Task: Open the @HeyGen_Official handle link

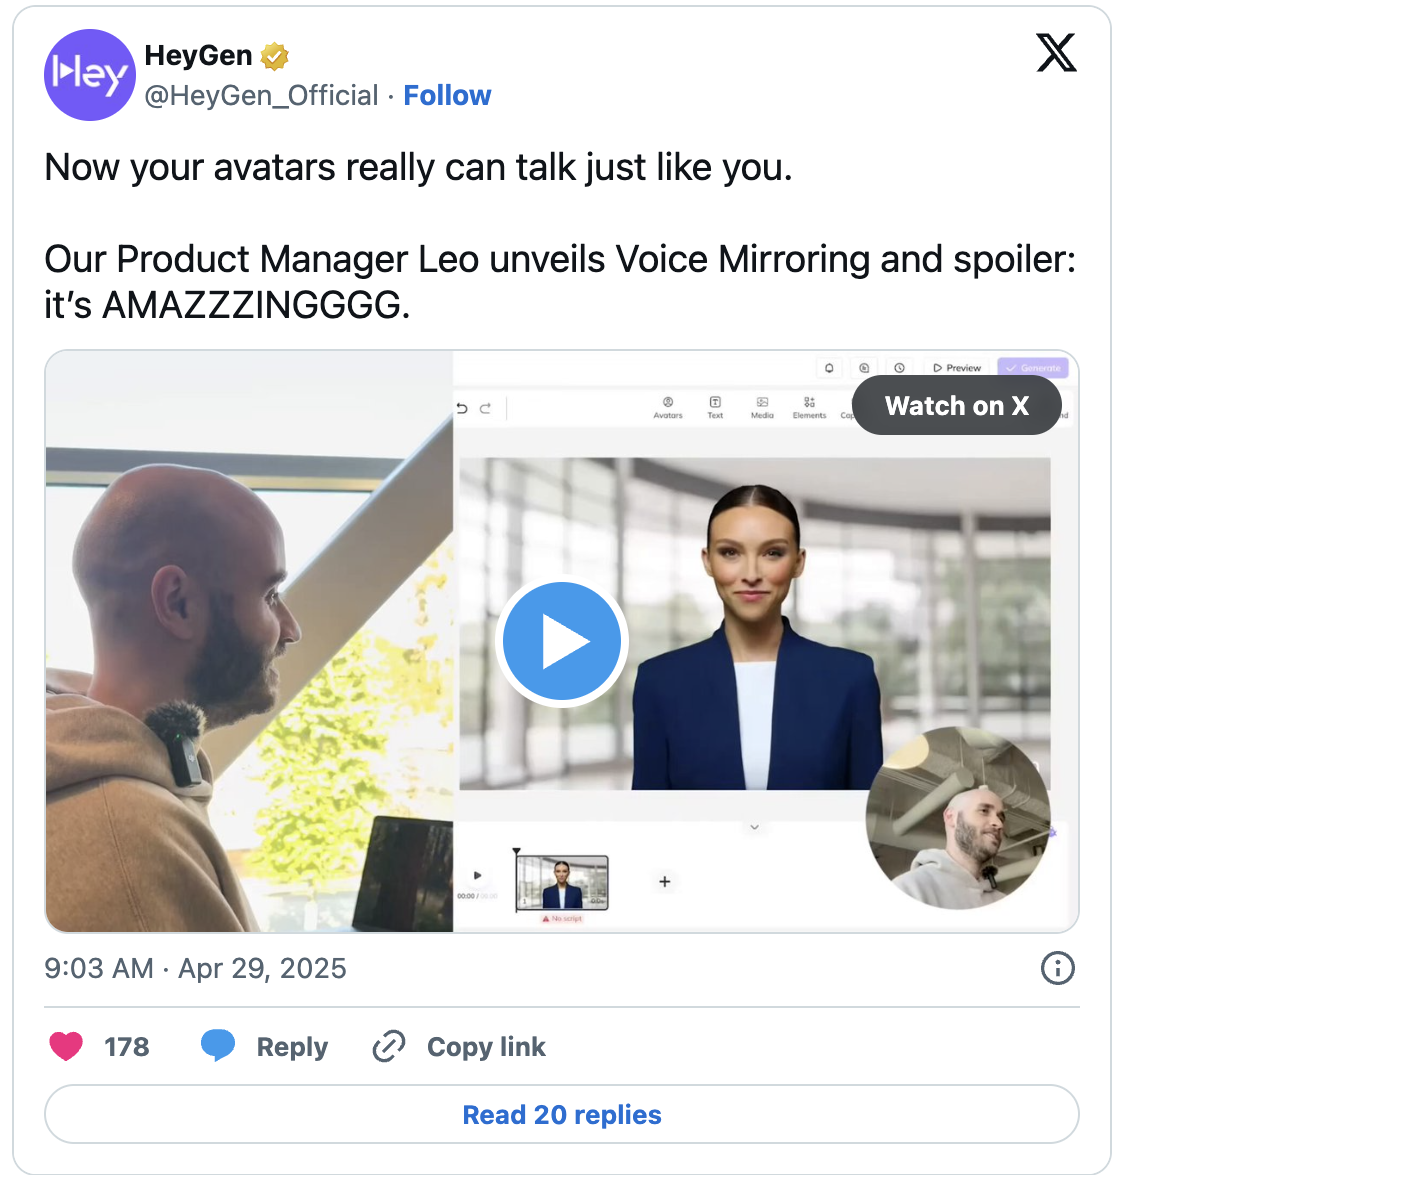Action: (261, 95)
